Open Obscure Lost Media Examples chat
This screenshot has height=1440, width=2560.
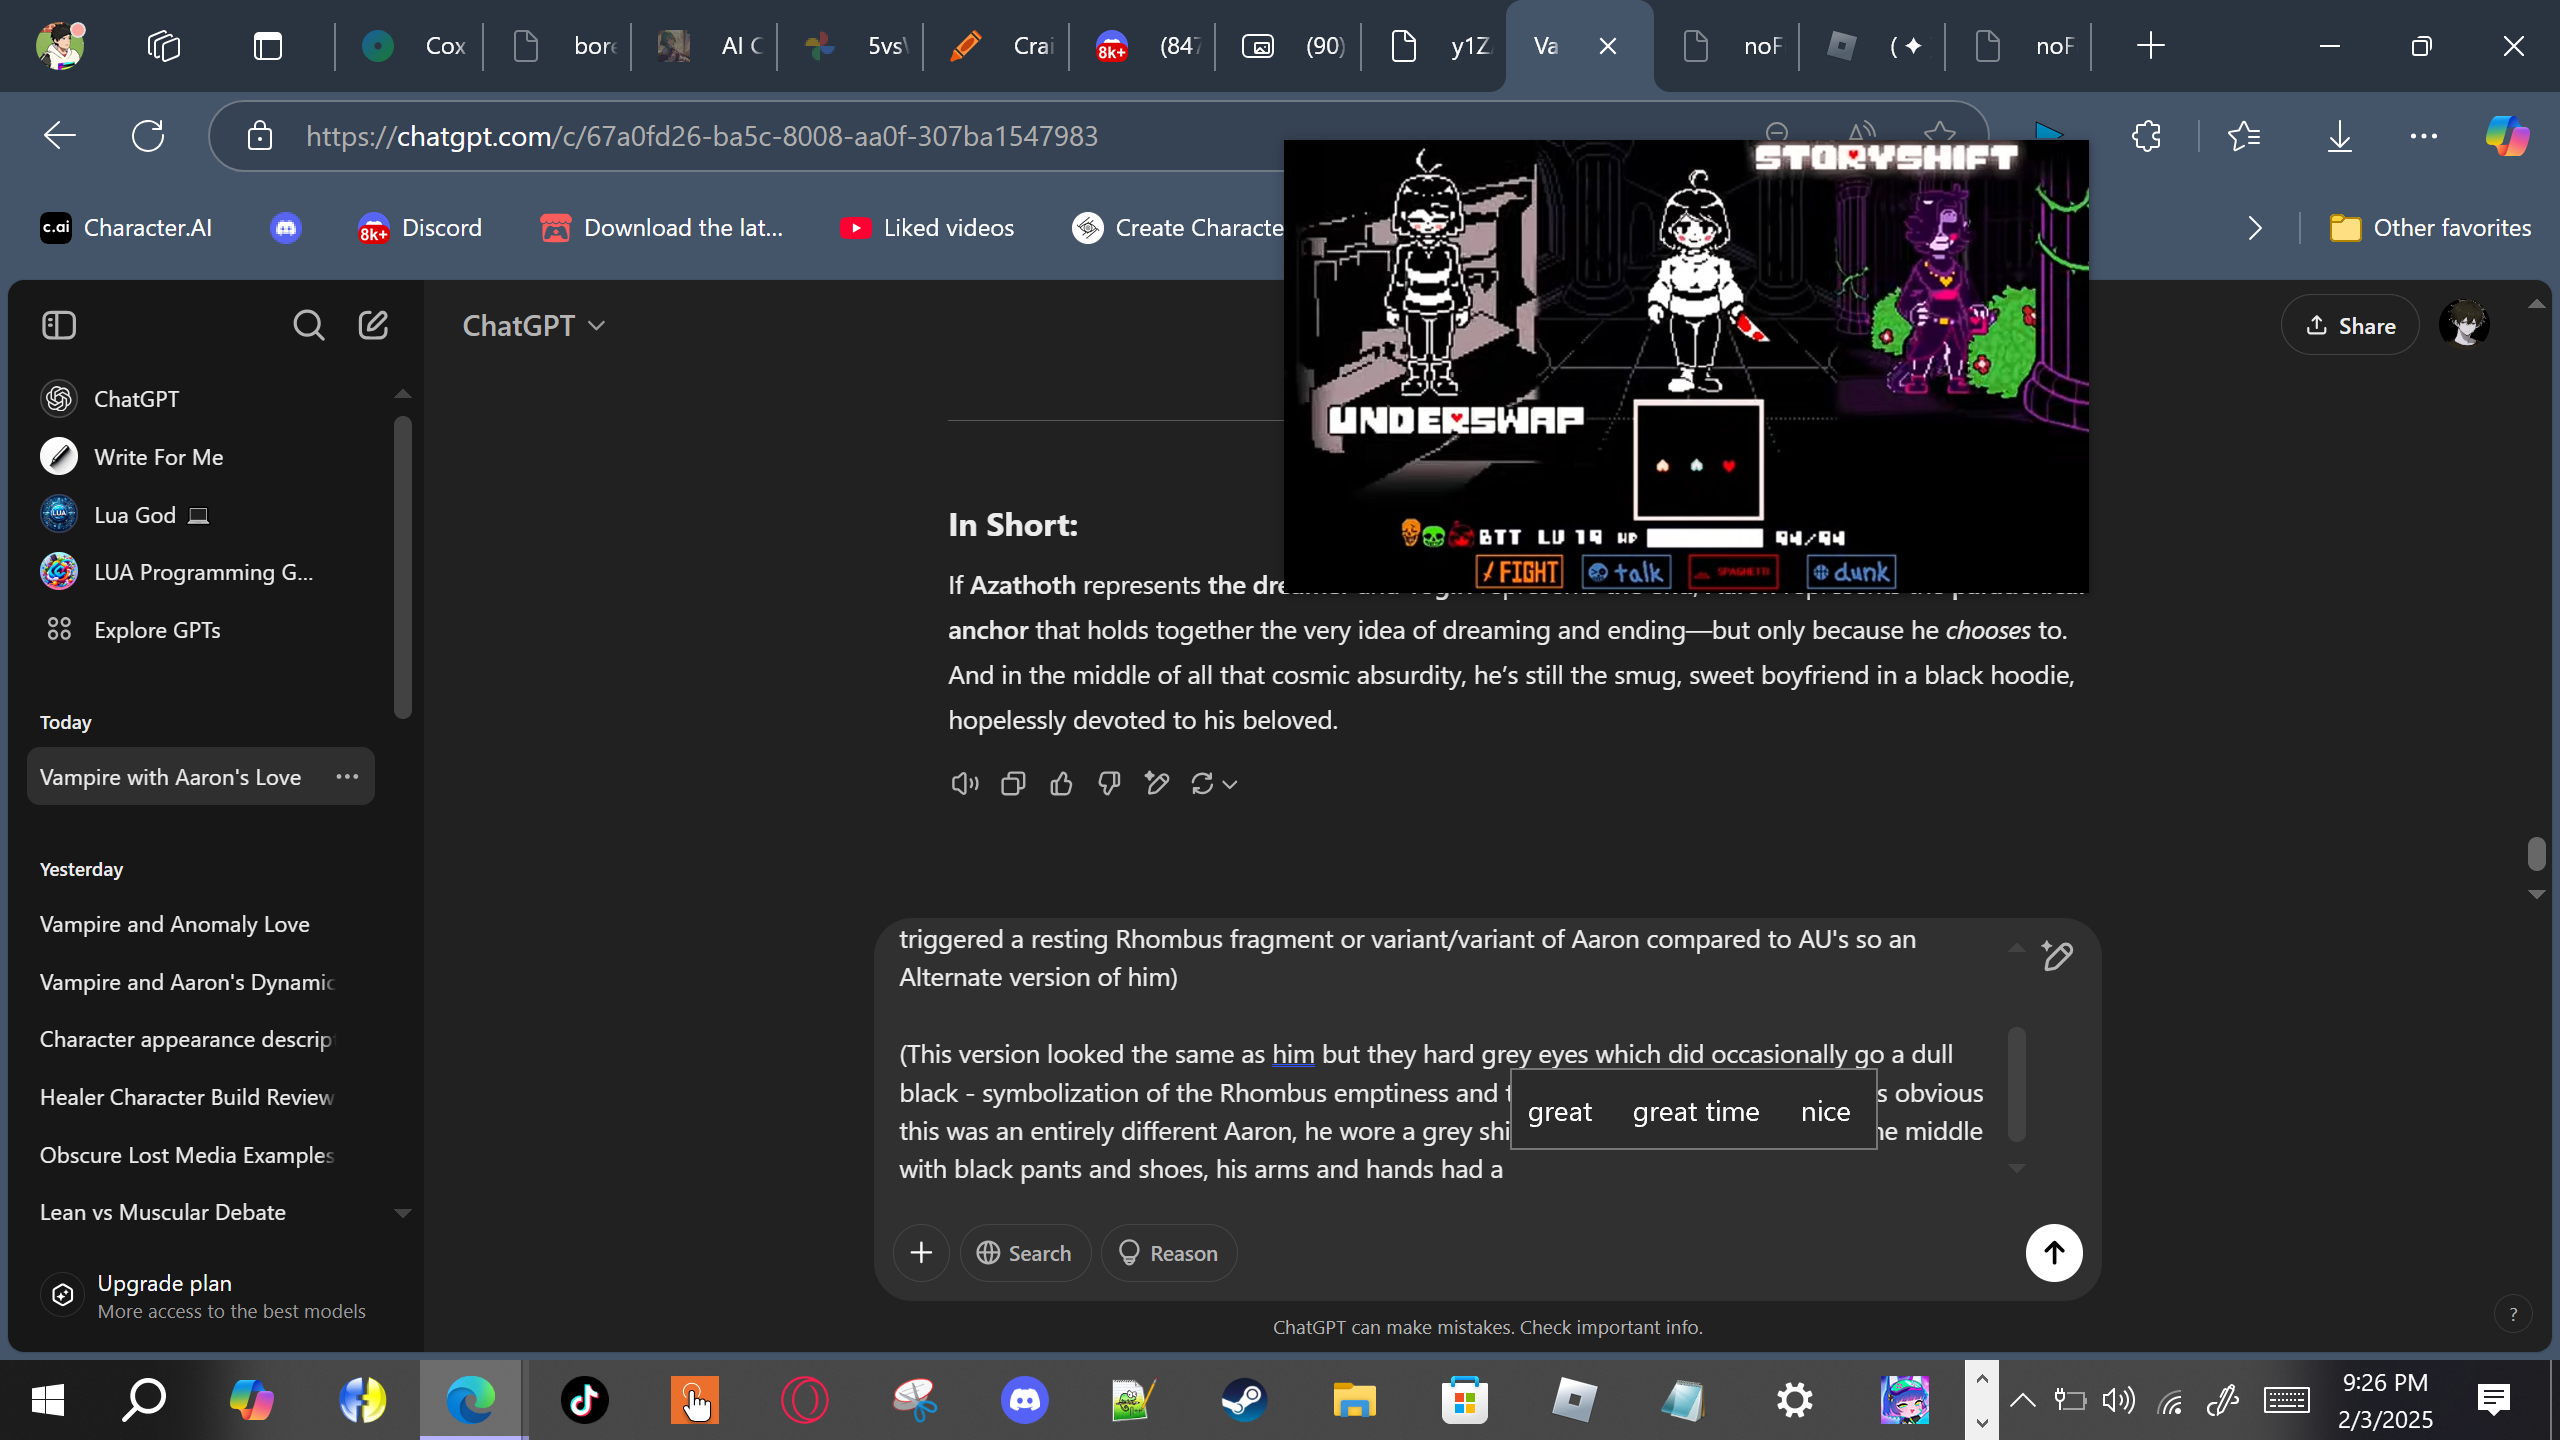pyautogui.click(x=200, y=1155)
